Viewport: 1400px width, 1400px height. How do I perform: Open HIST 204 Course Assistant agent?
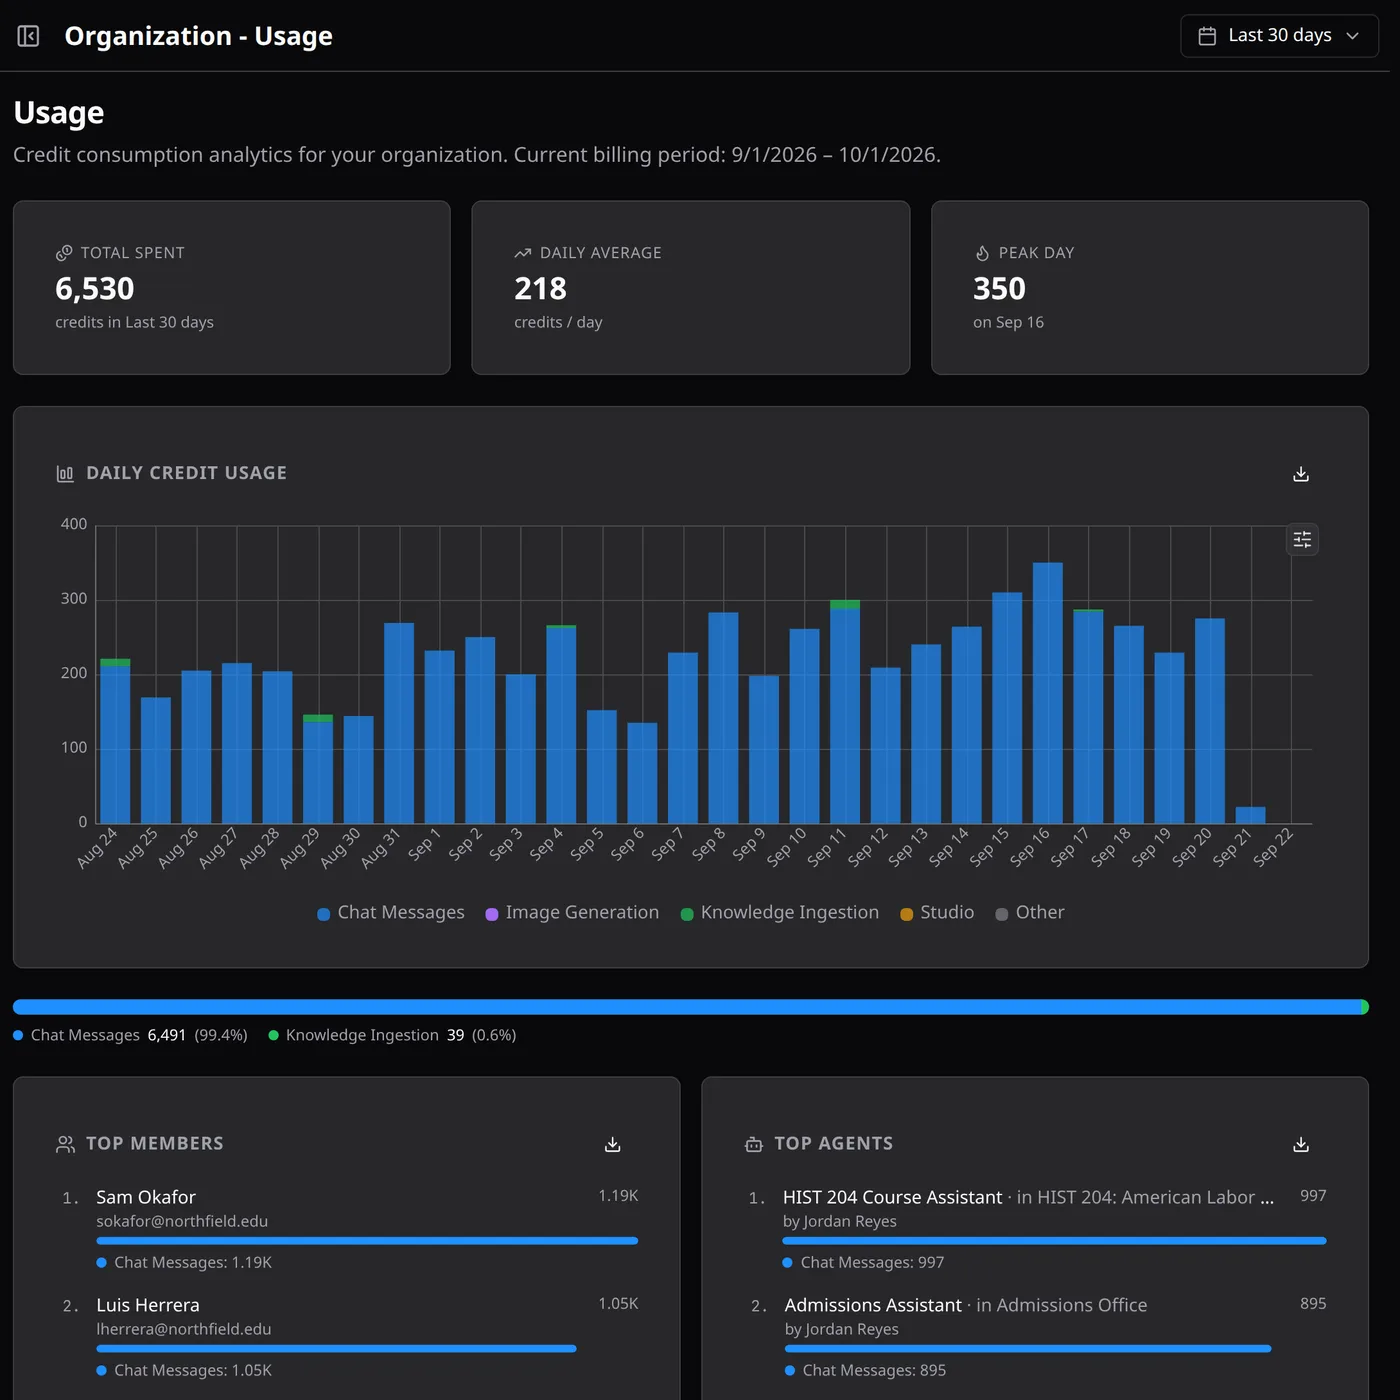click(x=893, y=1197)
